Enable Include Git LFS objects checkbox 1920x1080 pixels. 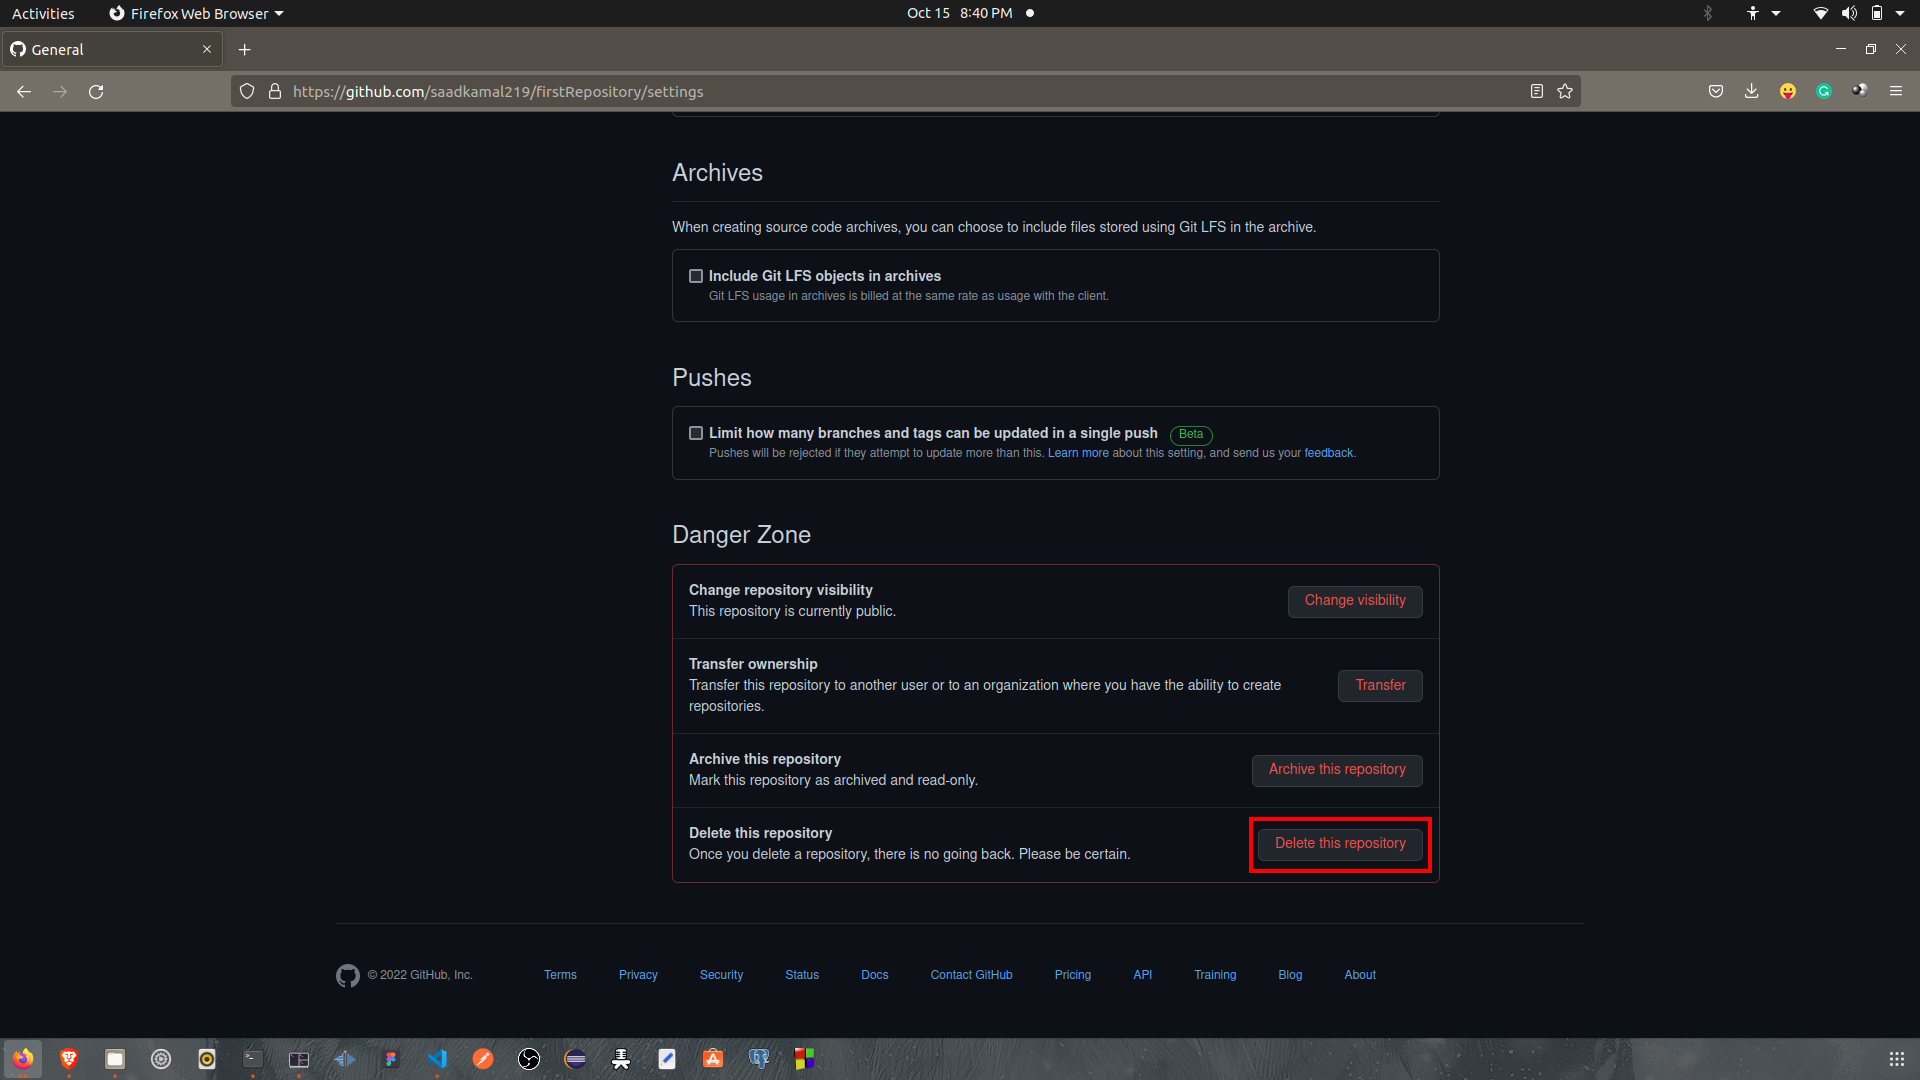point(696,276)
